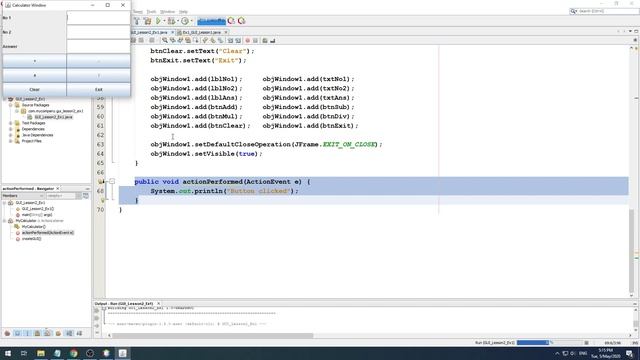Toggle first filter icon in Navigator bottom toolbar
The image size is (640, 360).
(x=7, y=333)
